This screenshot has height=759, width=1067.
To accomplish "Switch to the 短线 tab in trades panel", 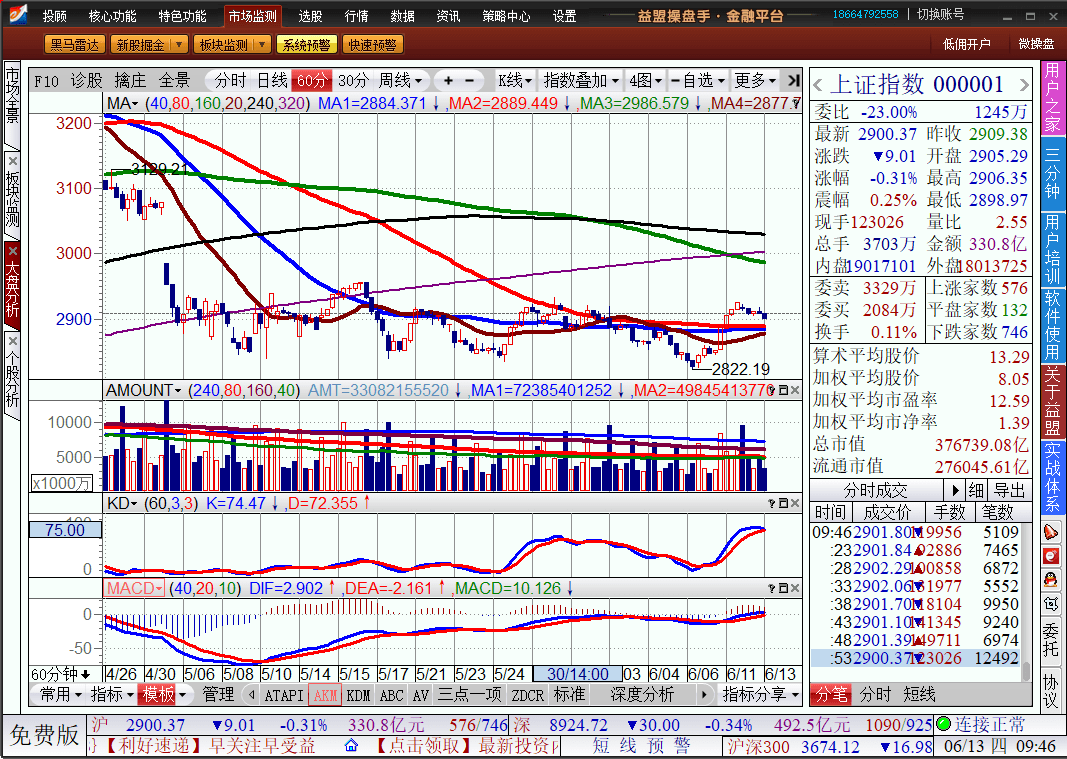I will pyautogui.click(x=919, y=694).
